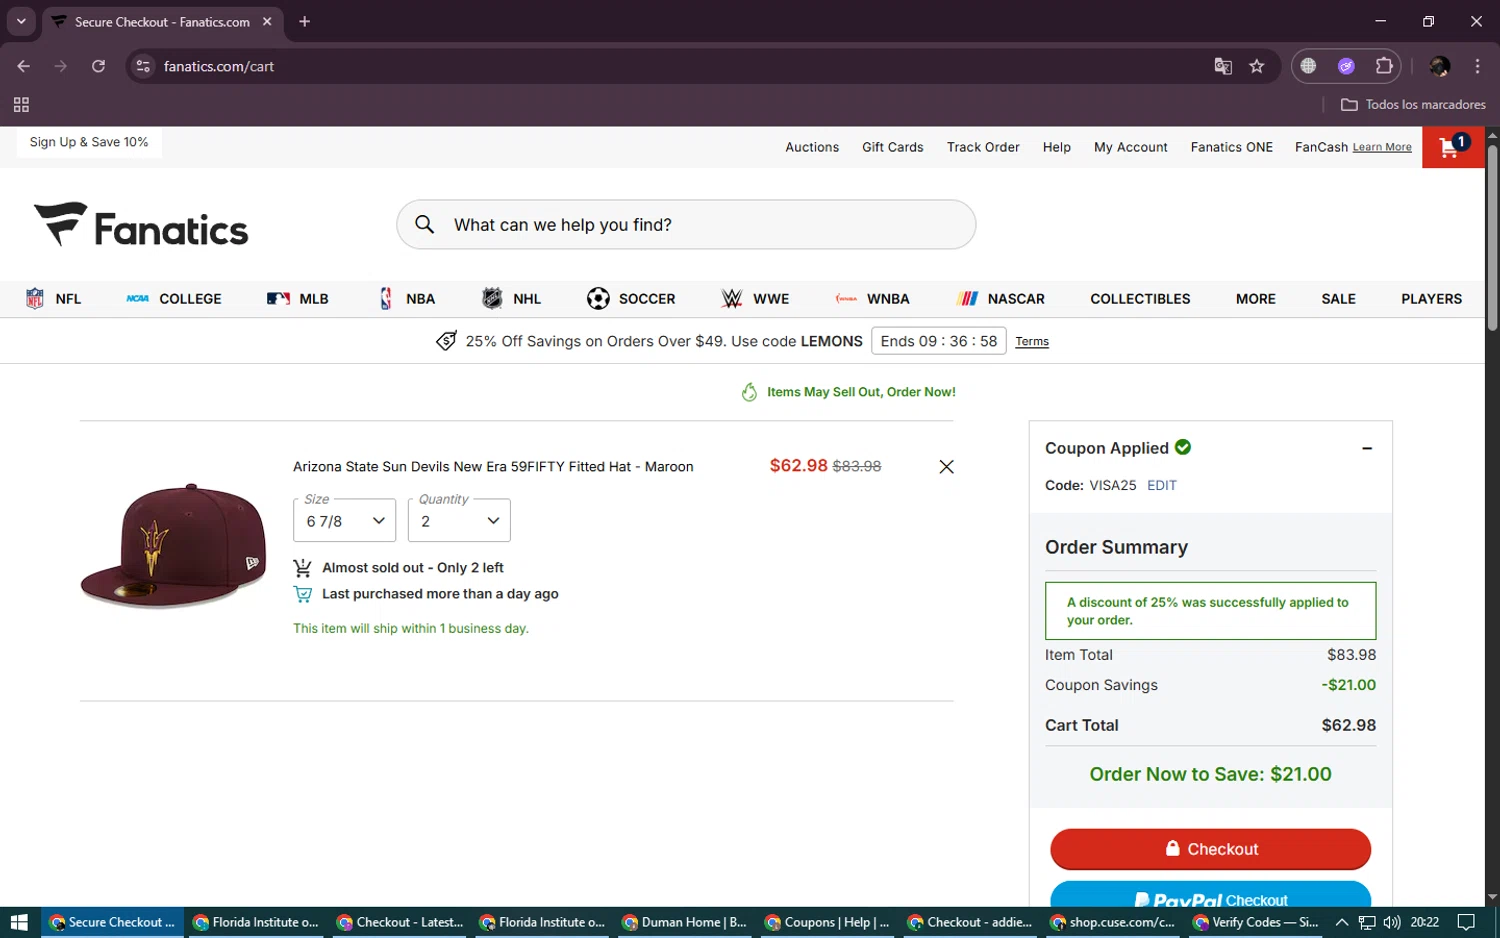Switch to Duman Home taskbar window

684,922
